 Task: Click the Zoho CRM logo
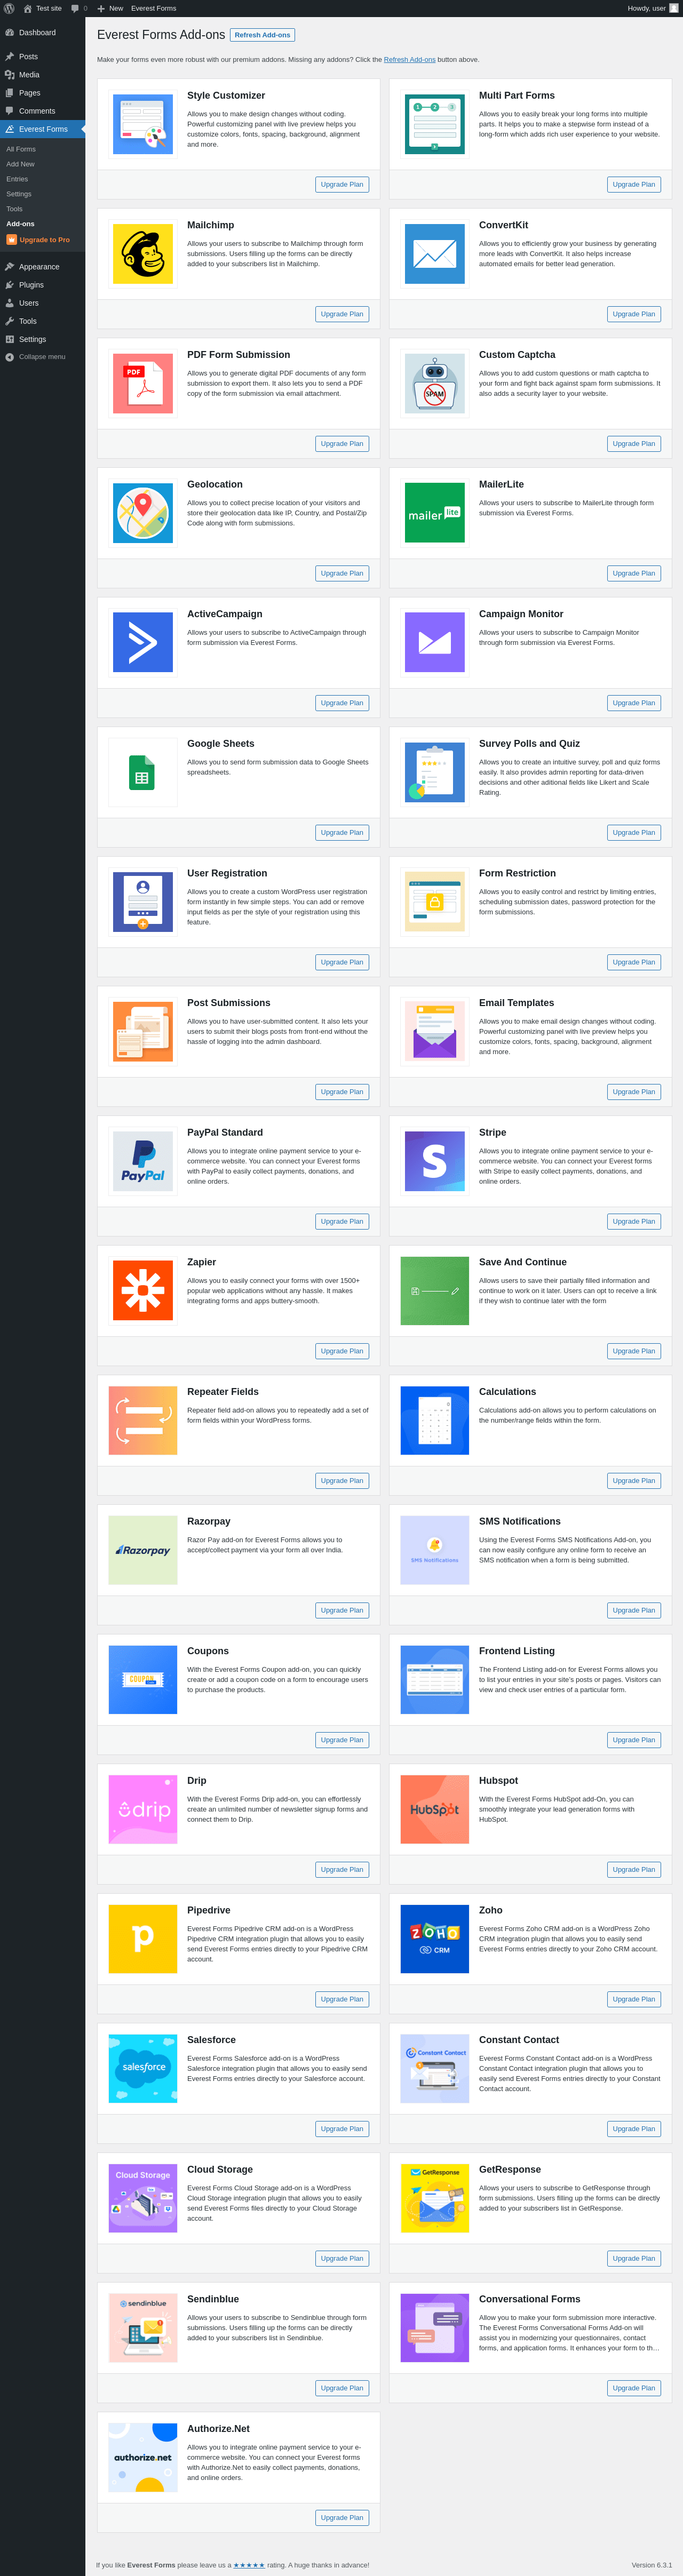point(435,1939)
